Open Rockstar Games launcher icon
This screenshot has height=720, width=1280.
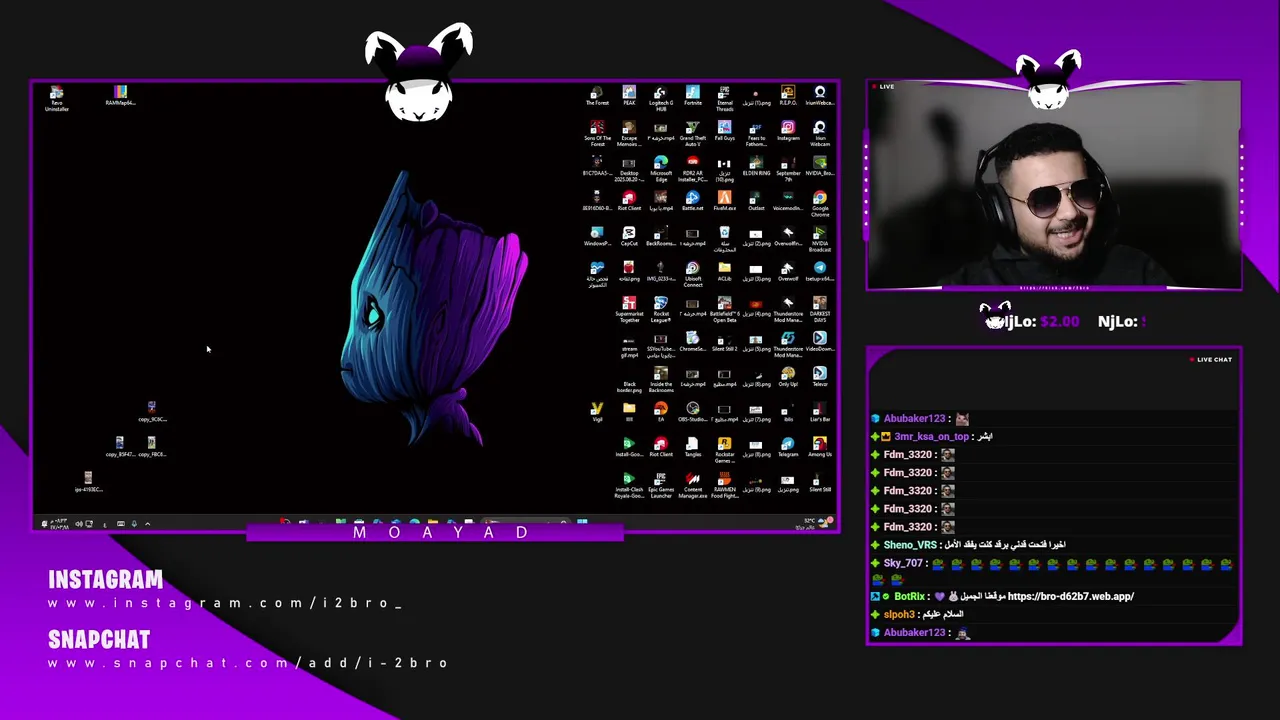724,450
